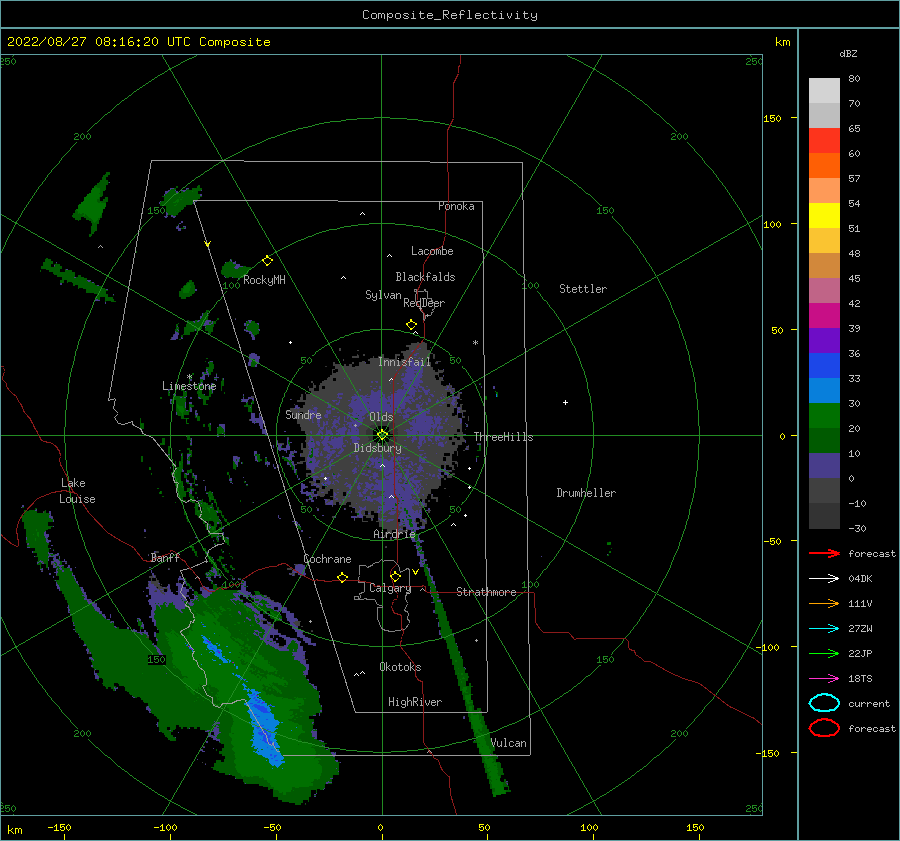Click the Composite_Reflectivity title

coord(449,15)
